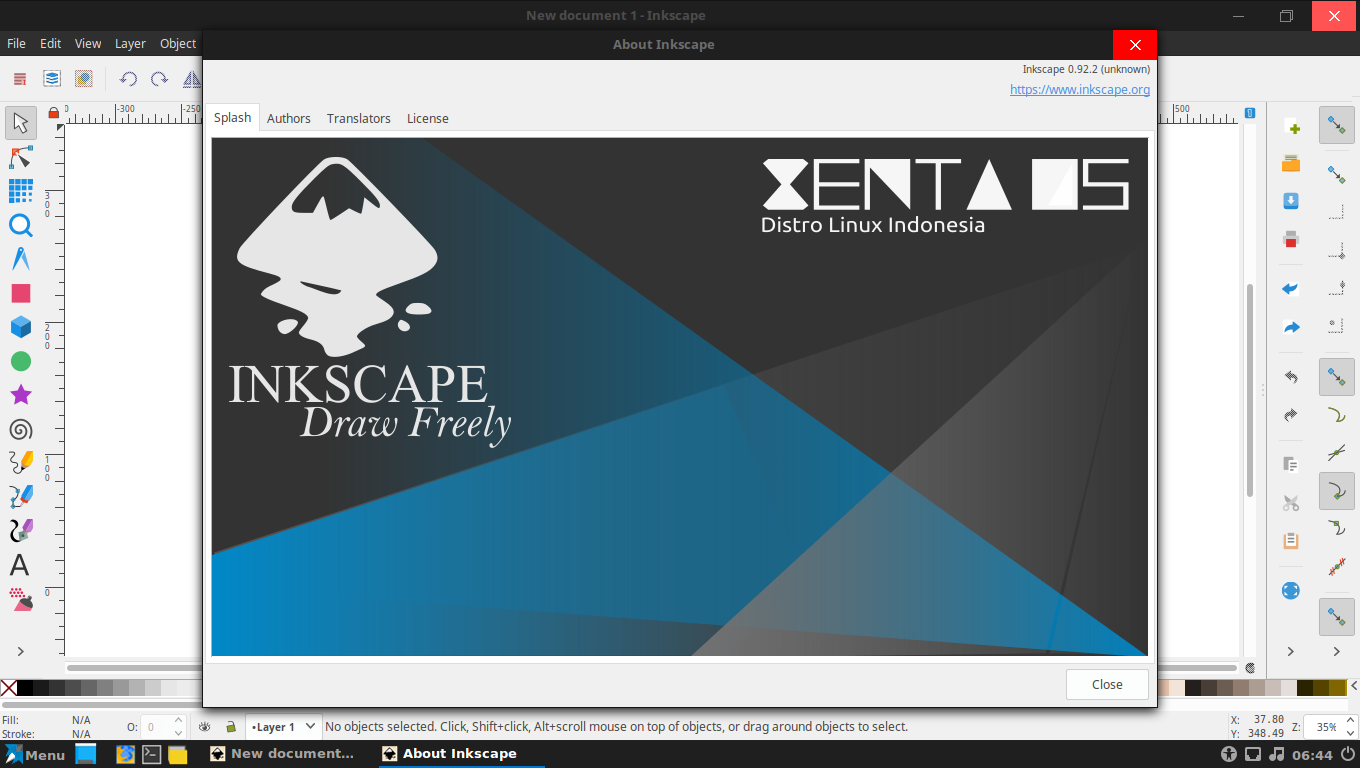This screenshot has height=768, width=1360.
Task: Select the Text tool
Action: click(x=20, y=565)
